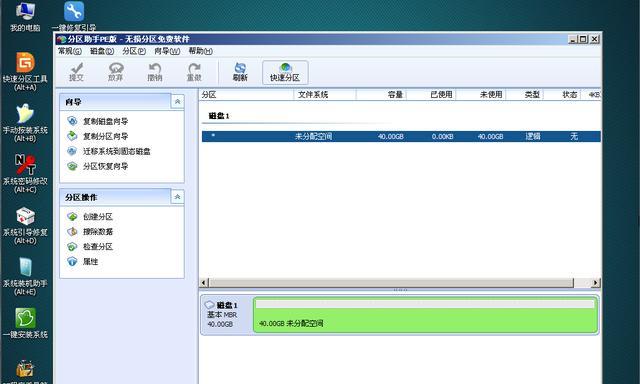Open the 分区(P) menu
This screenshot has width=640, height=384.
[x=134, y=51]
